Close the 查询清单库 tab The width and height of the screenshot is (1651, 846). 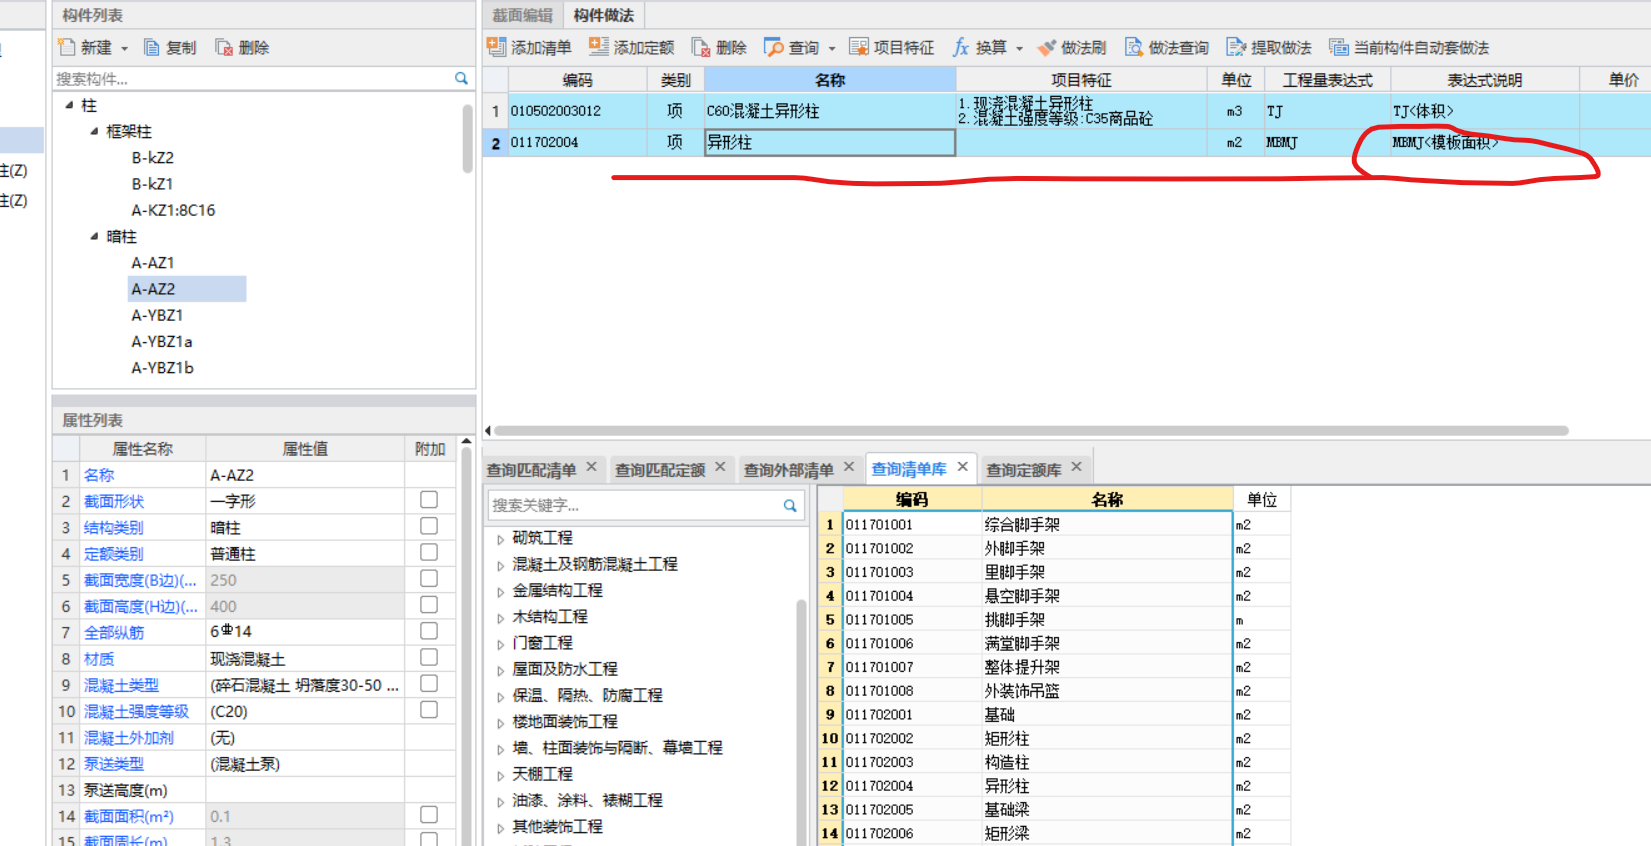pyautogui.click(x=963, y=467)
